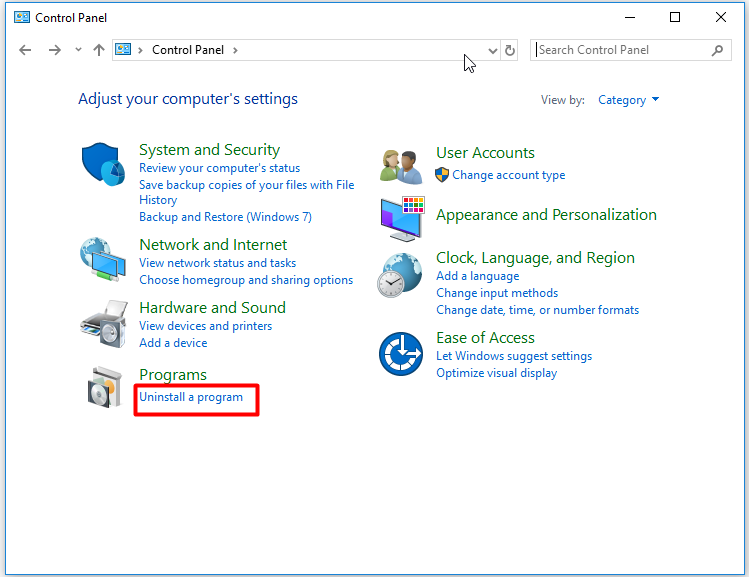The height and width of the screenshot is (577, 749).
Task: Open the Ease of Access icon
Action: [x=401, y=353]
